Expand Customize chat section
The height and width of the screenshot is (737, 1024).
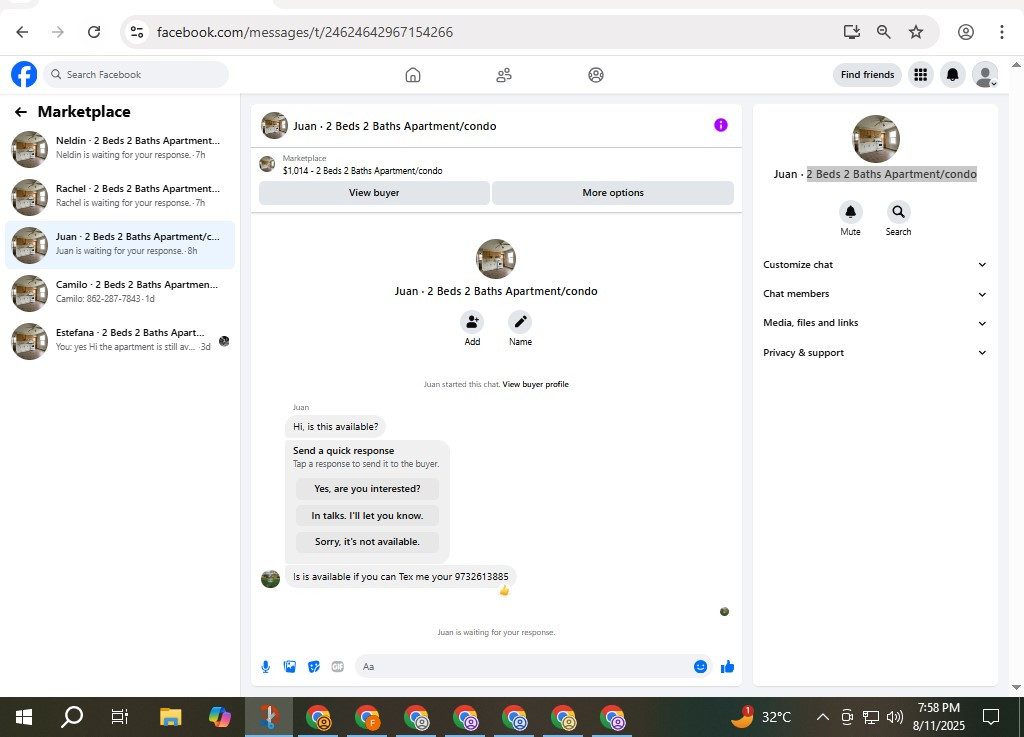click(x=874, y=264)
